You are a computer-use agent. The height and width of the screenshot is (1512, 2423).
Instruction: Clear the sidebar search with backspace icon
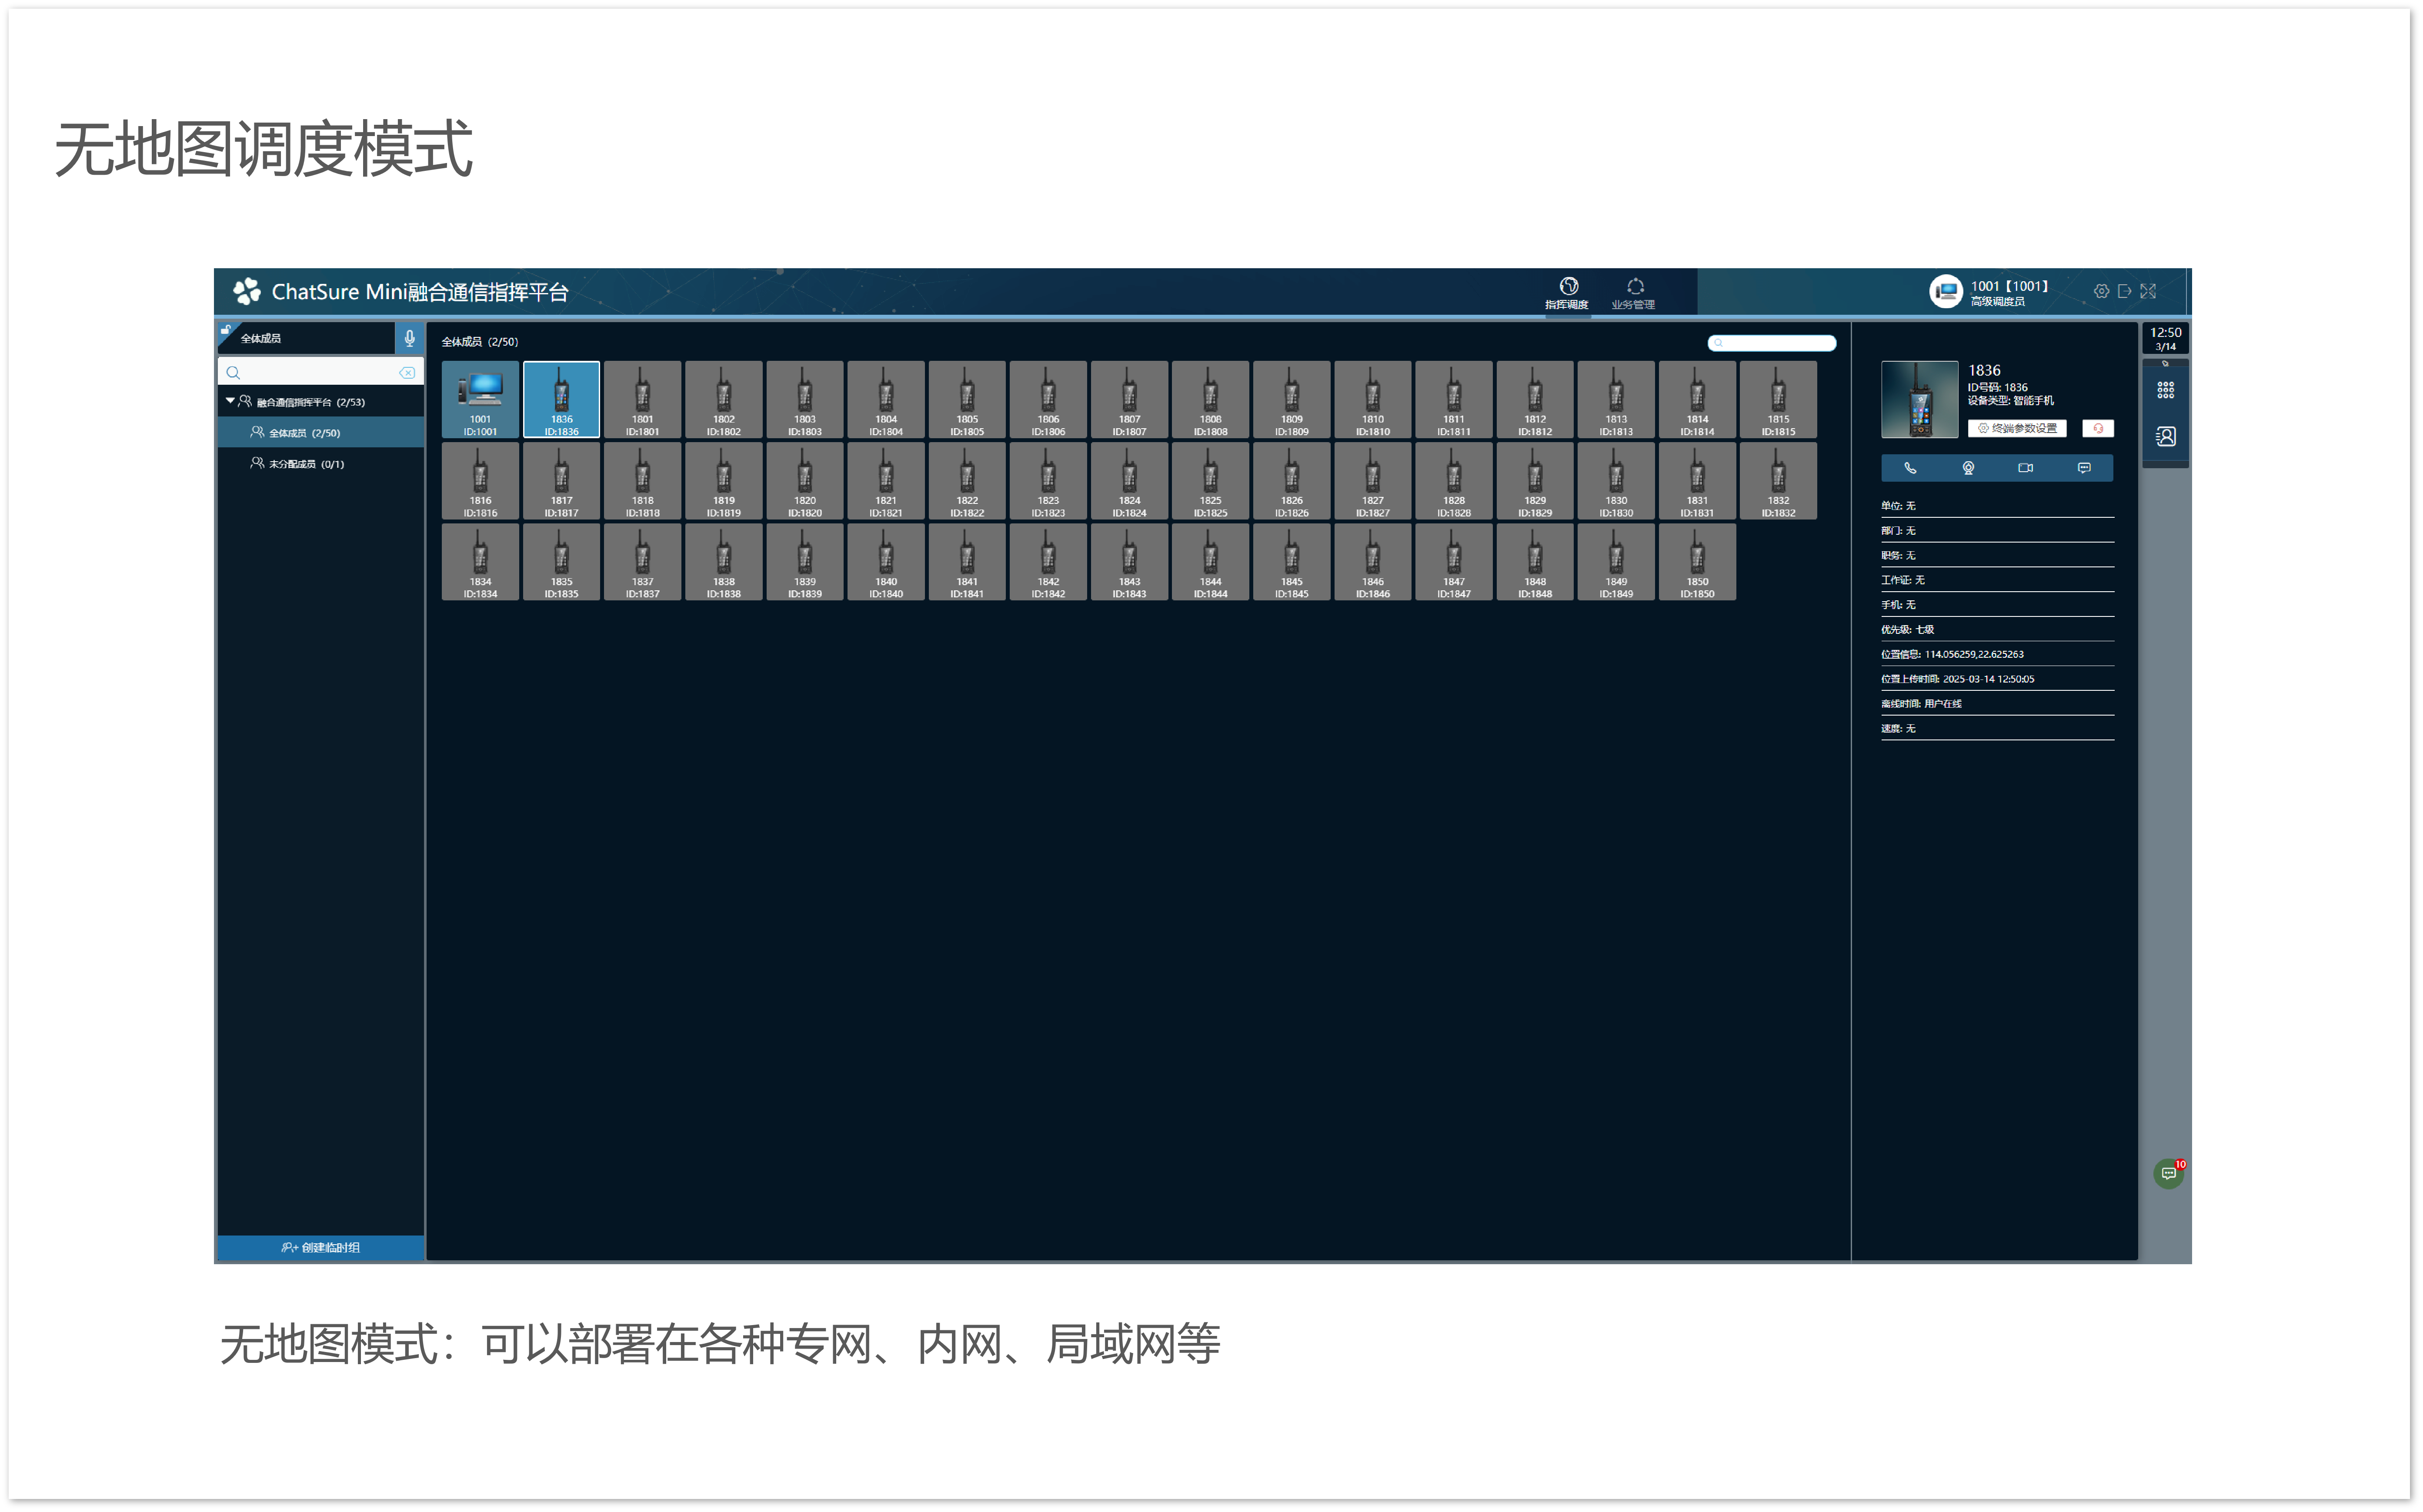click(407, 373)
